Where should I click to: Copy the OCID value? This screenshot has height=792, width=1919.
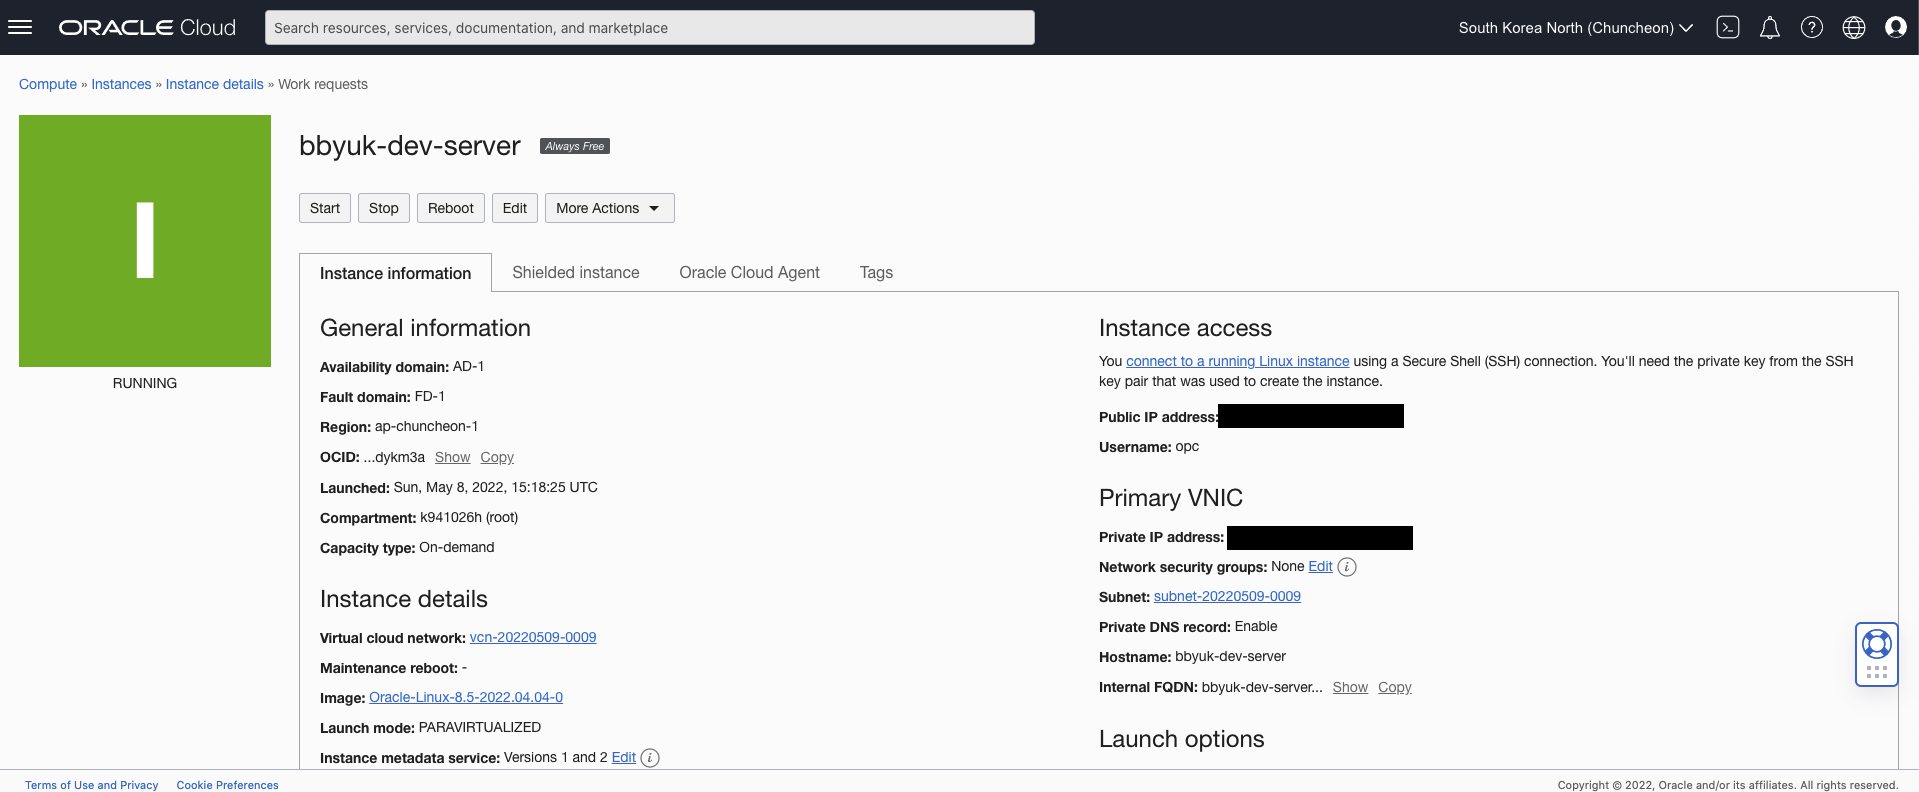(x=497, y=457)
